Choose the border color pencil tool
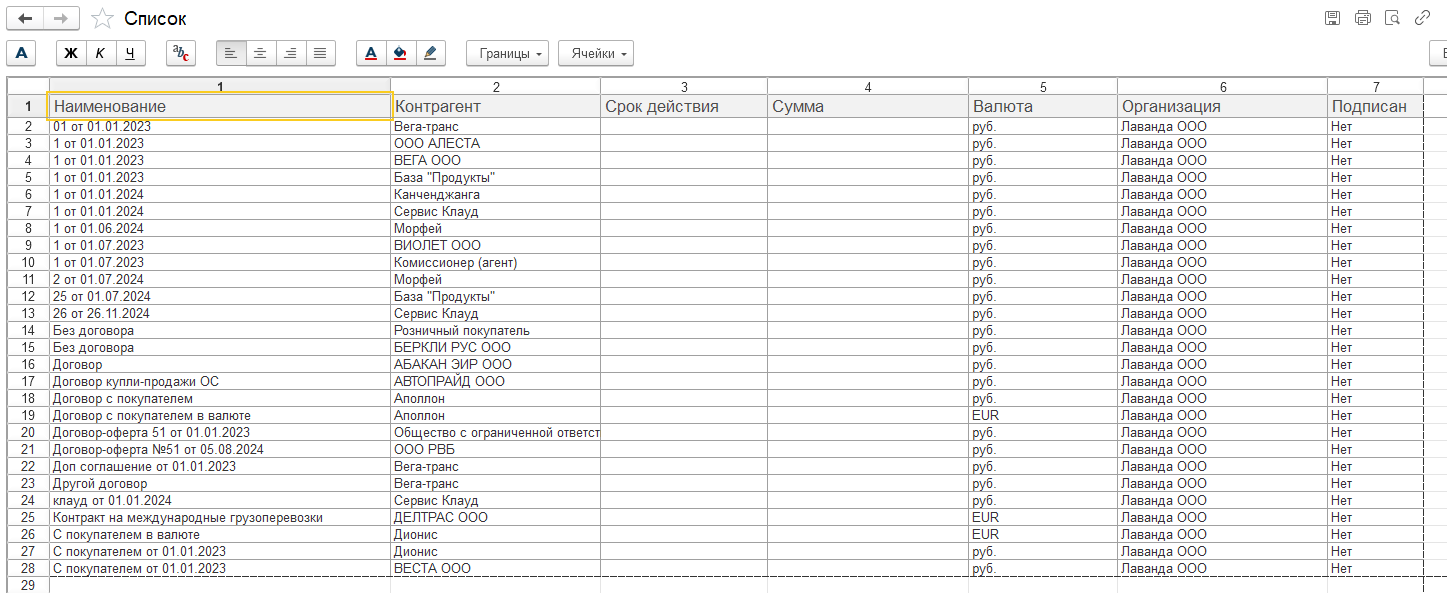 431,53
